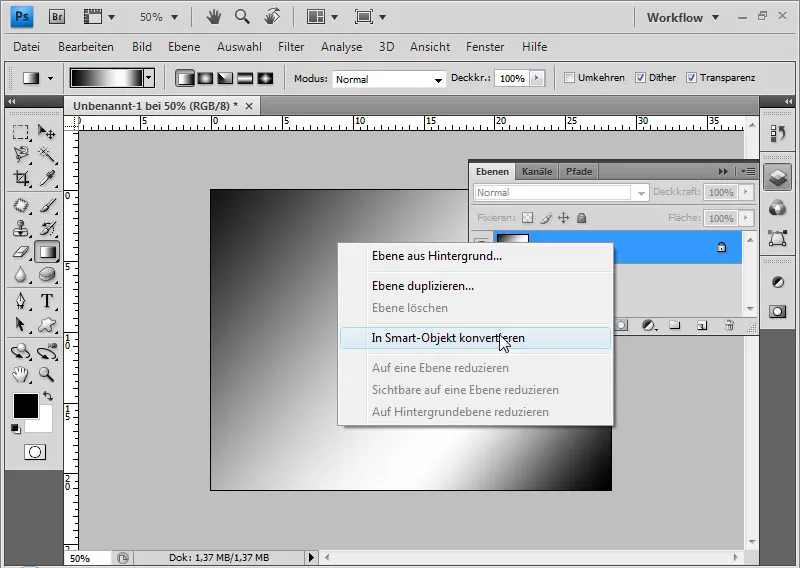Viewport: 800px width, 568px height.
Task: Choose the Linear gradient style
Action: pyautogui.click(x=185, y=78)
